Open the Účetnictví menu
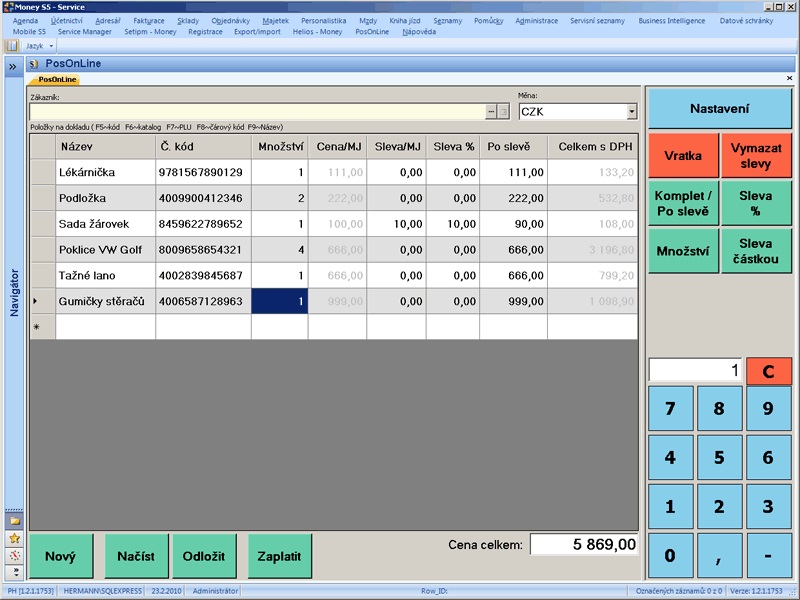The image size is (800, 600). (x=66, y=21)
